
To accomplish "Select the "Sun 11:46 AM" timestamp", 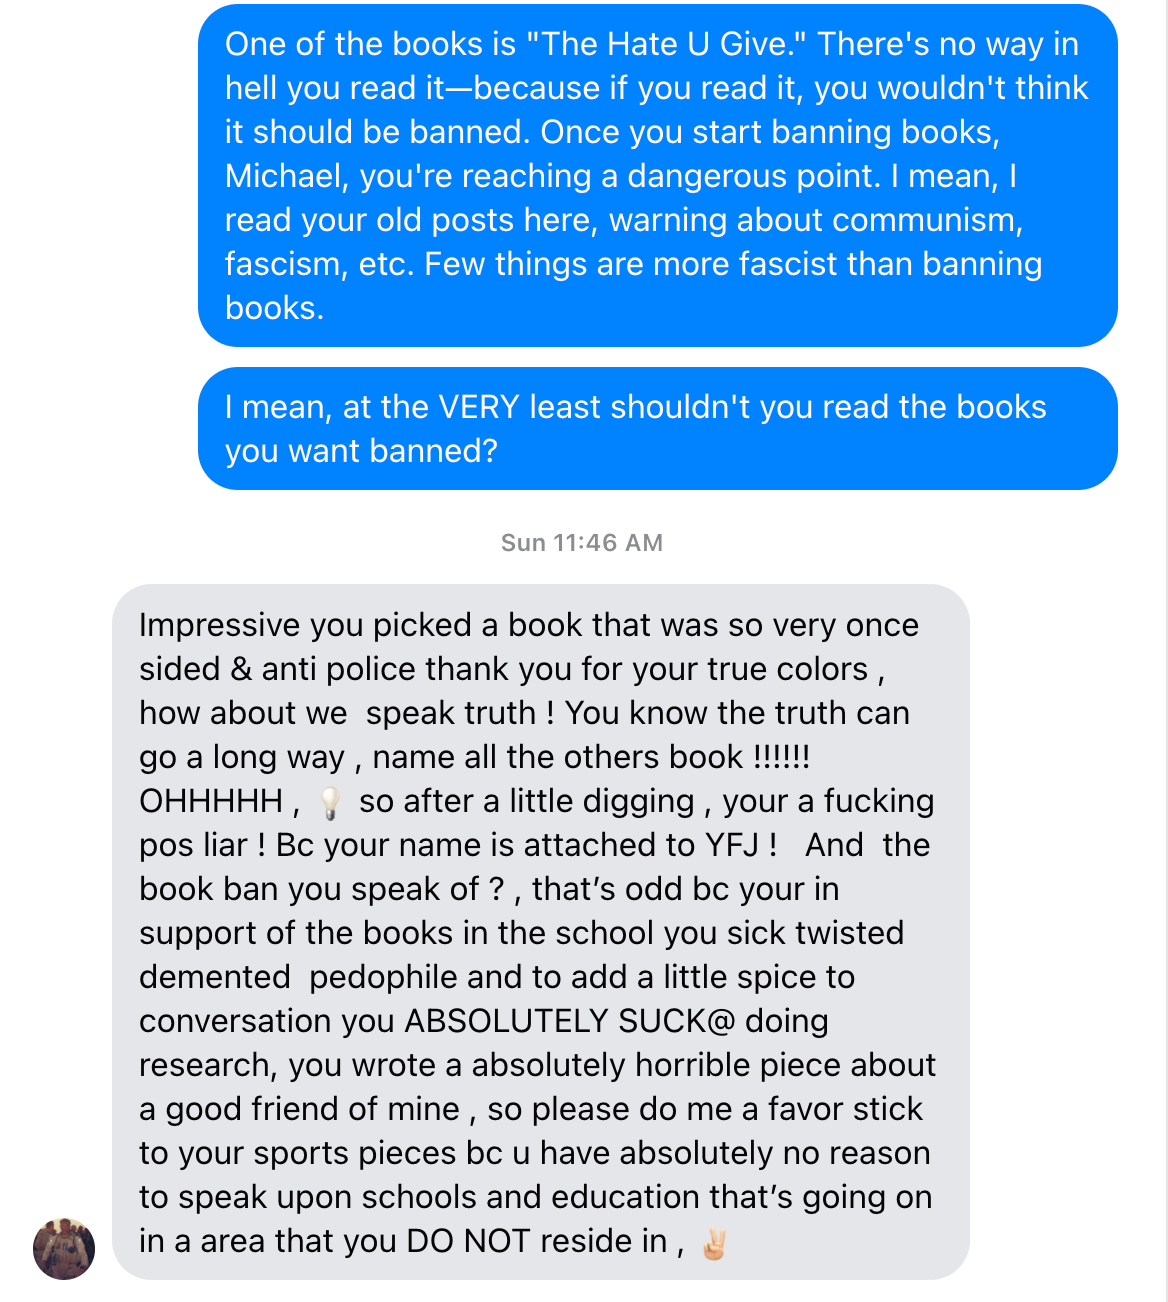I will (582, 543).
